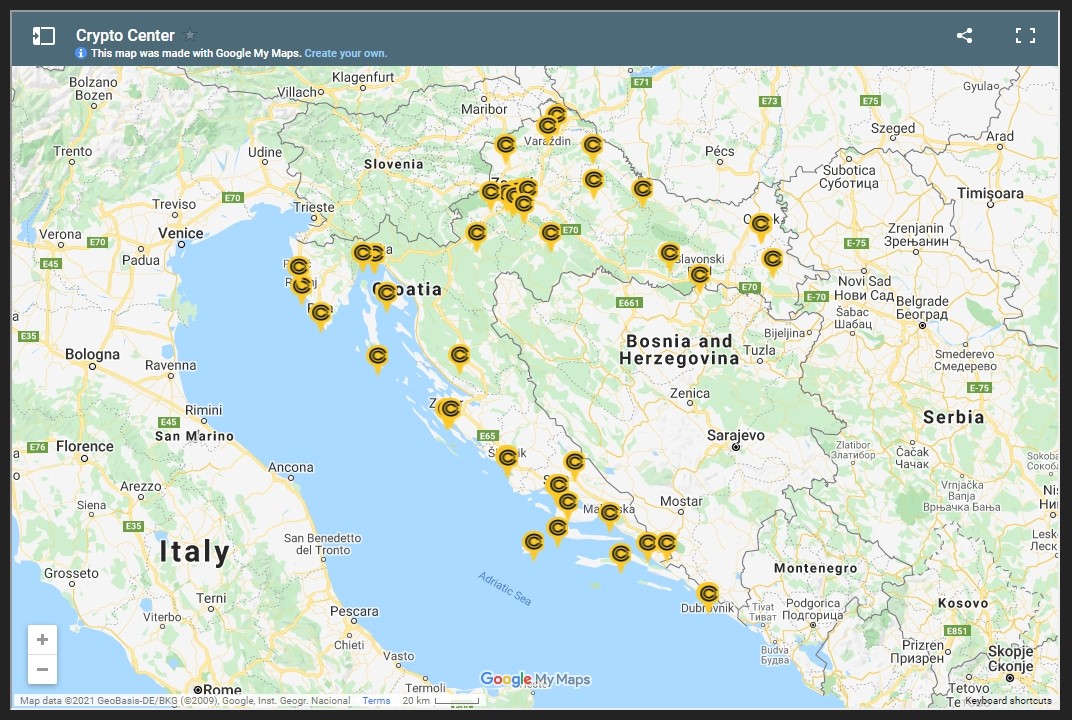This screenshot has height=720, width=1072.
Task: Click the crypto marker at Šibenik
Action: click(507, 457)
